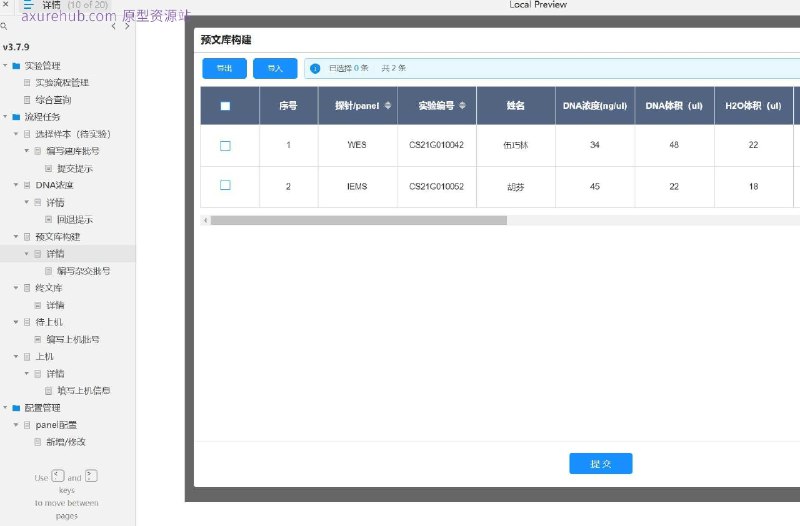Click page icon next to 综合查询
The image size is (800, 526).
[x=27, y=99]
